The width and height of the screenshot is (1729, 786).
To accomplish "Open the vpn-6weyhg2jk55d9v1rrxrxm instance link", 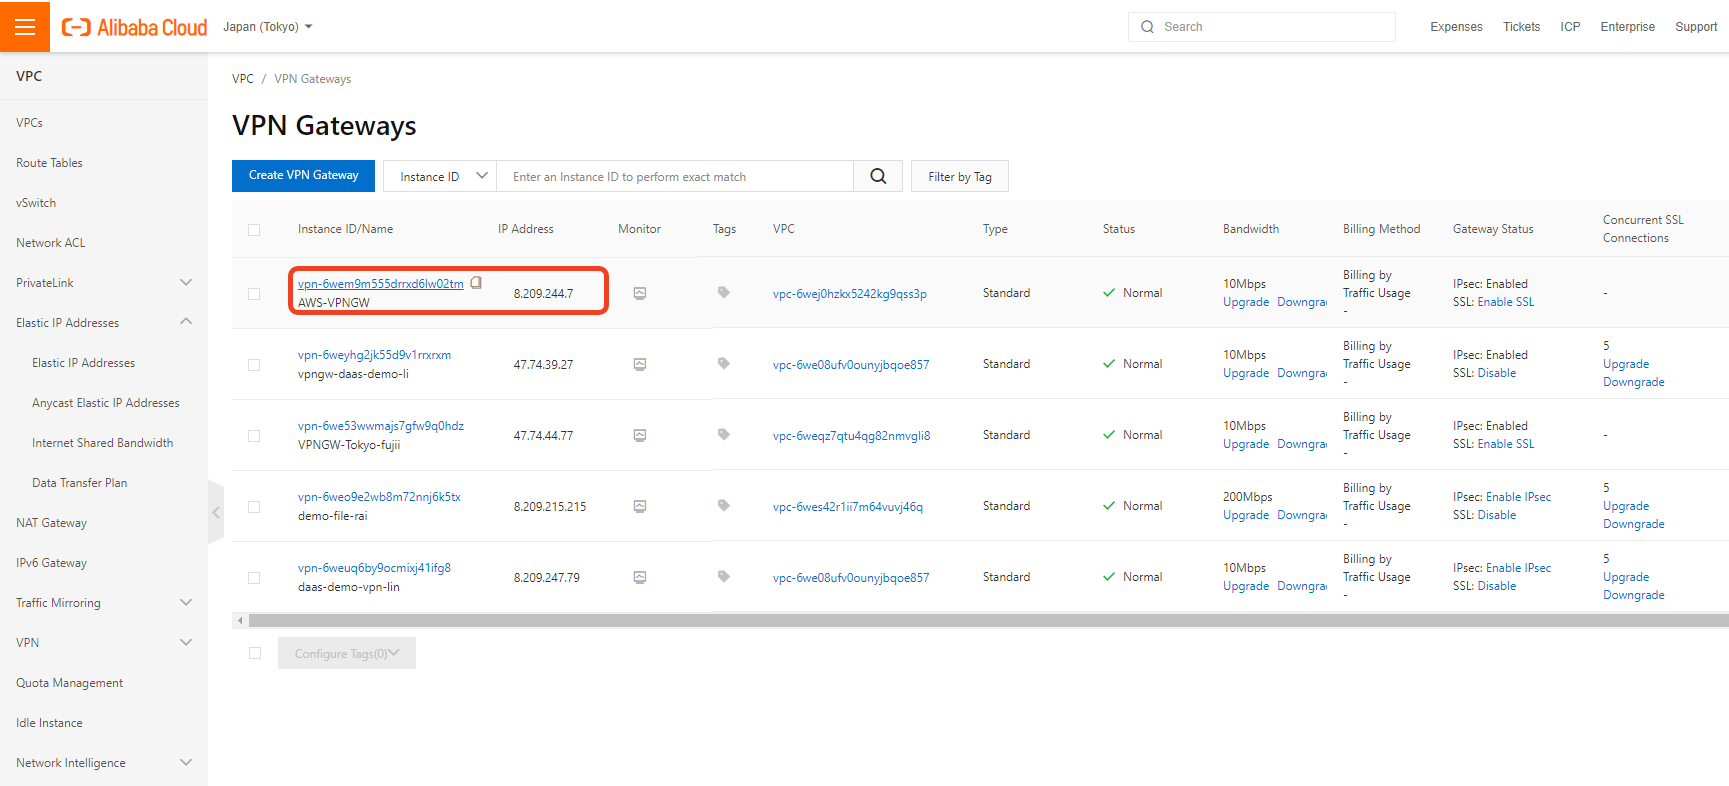I will [x=374, y=355].
